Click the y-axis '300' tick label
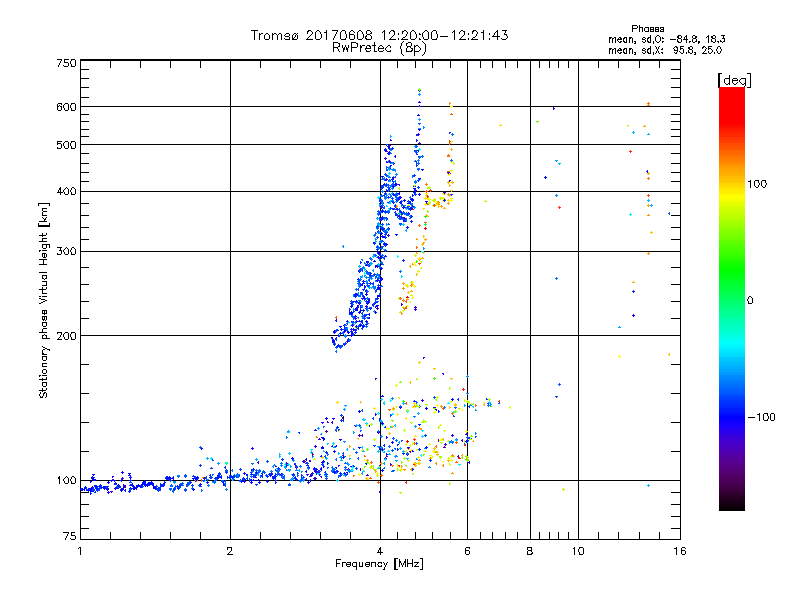 coord(67,252)
